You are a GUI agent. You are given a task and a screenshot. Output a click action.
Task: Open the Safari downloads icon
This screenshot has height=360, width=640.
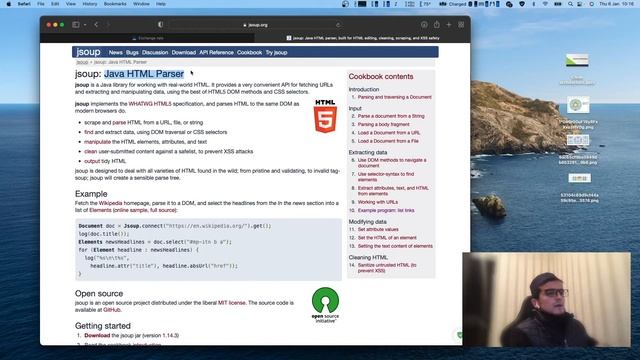click(424, 24)
